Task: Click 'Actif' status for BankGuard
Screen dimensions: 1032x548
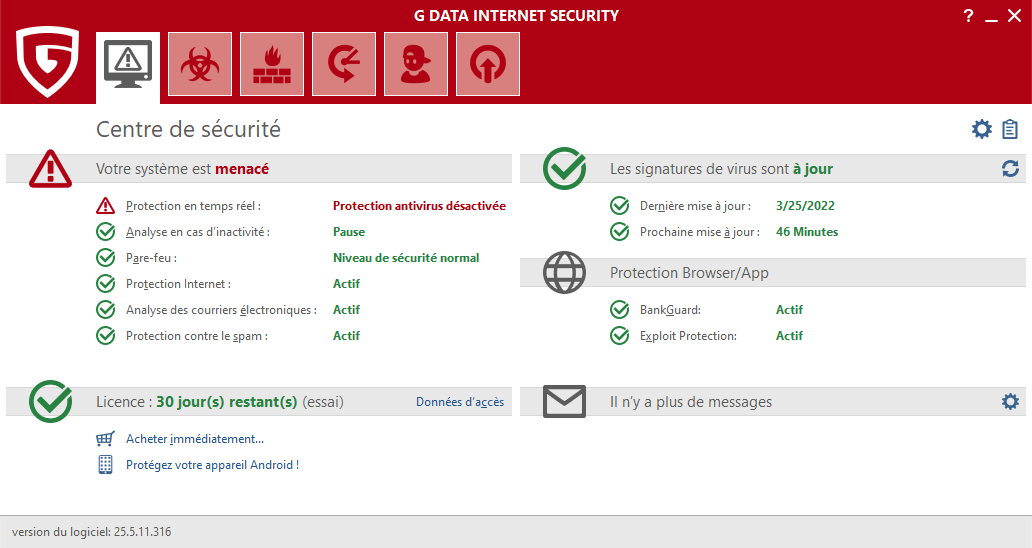Action: coord(789,309)
